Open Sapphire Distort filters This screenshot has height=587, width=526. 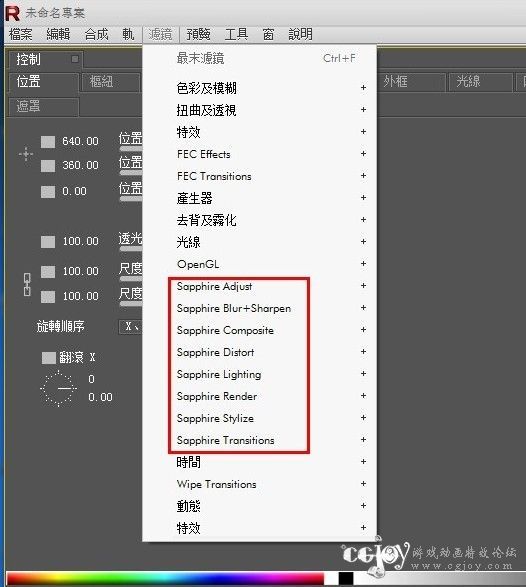pos(259,352)
